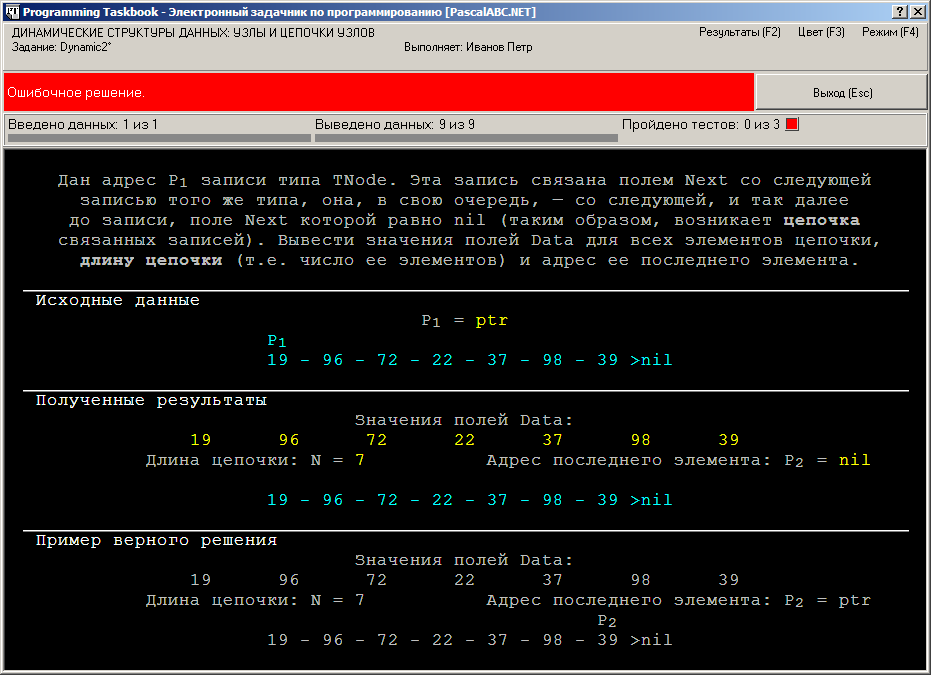
Task: Click the Полученные результаты section heading
Action: tap(151, 401)
